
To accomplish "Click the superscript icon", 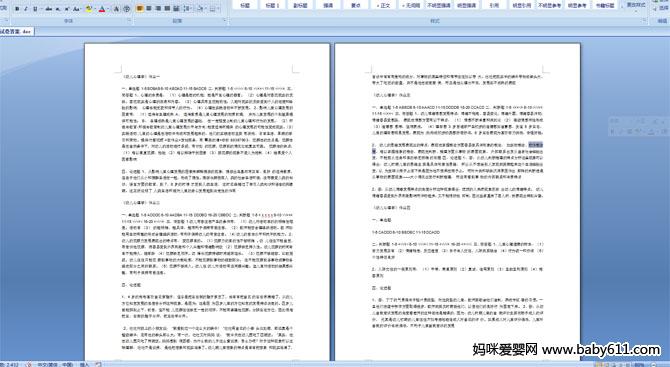I will click(x=67, y=9).
